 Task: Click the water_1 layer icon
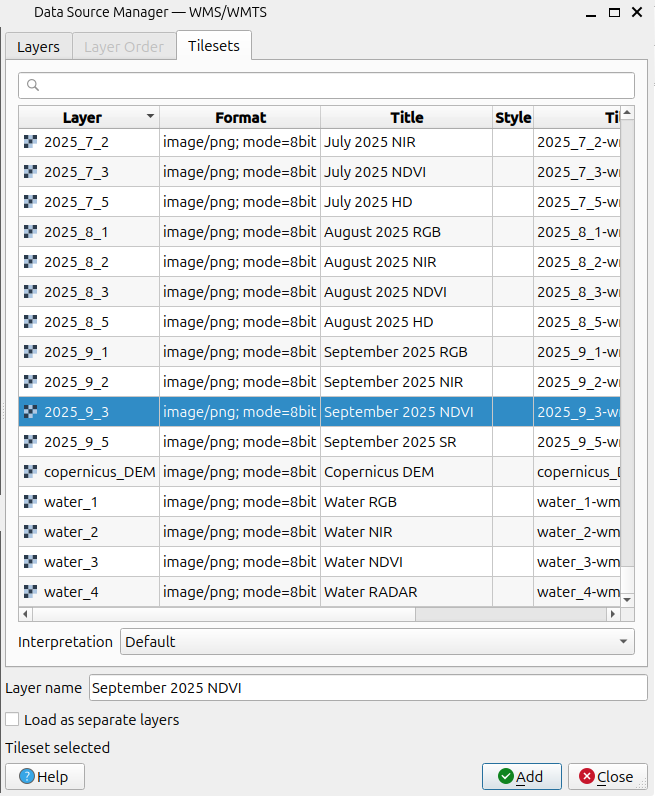(x=30, y=502)
